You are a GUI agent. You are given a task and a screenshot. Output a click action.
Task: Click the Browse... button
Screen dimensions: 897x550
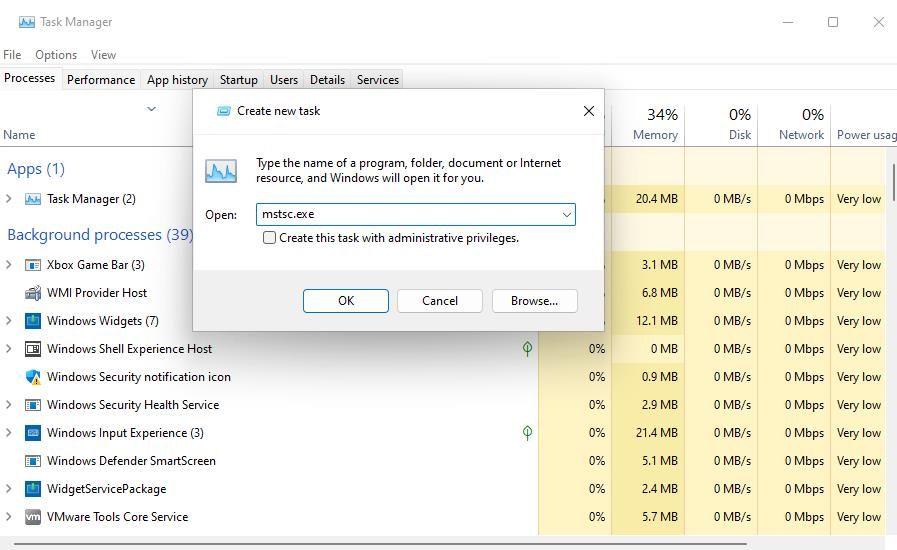click(534, 301)
